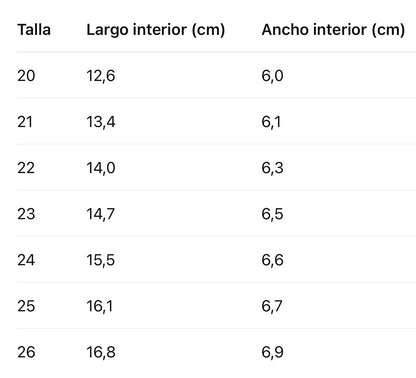Click the 16,8 length value
Viewport: 416px width, 378px height.
[101, 352]
